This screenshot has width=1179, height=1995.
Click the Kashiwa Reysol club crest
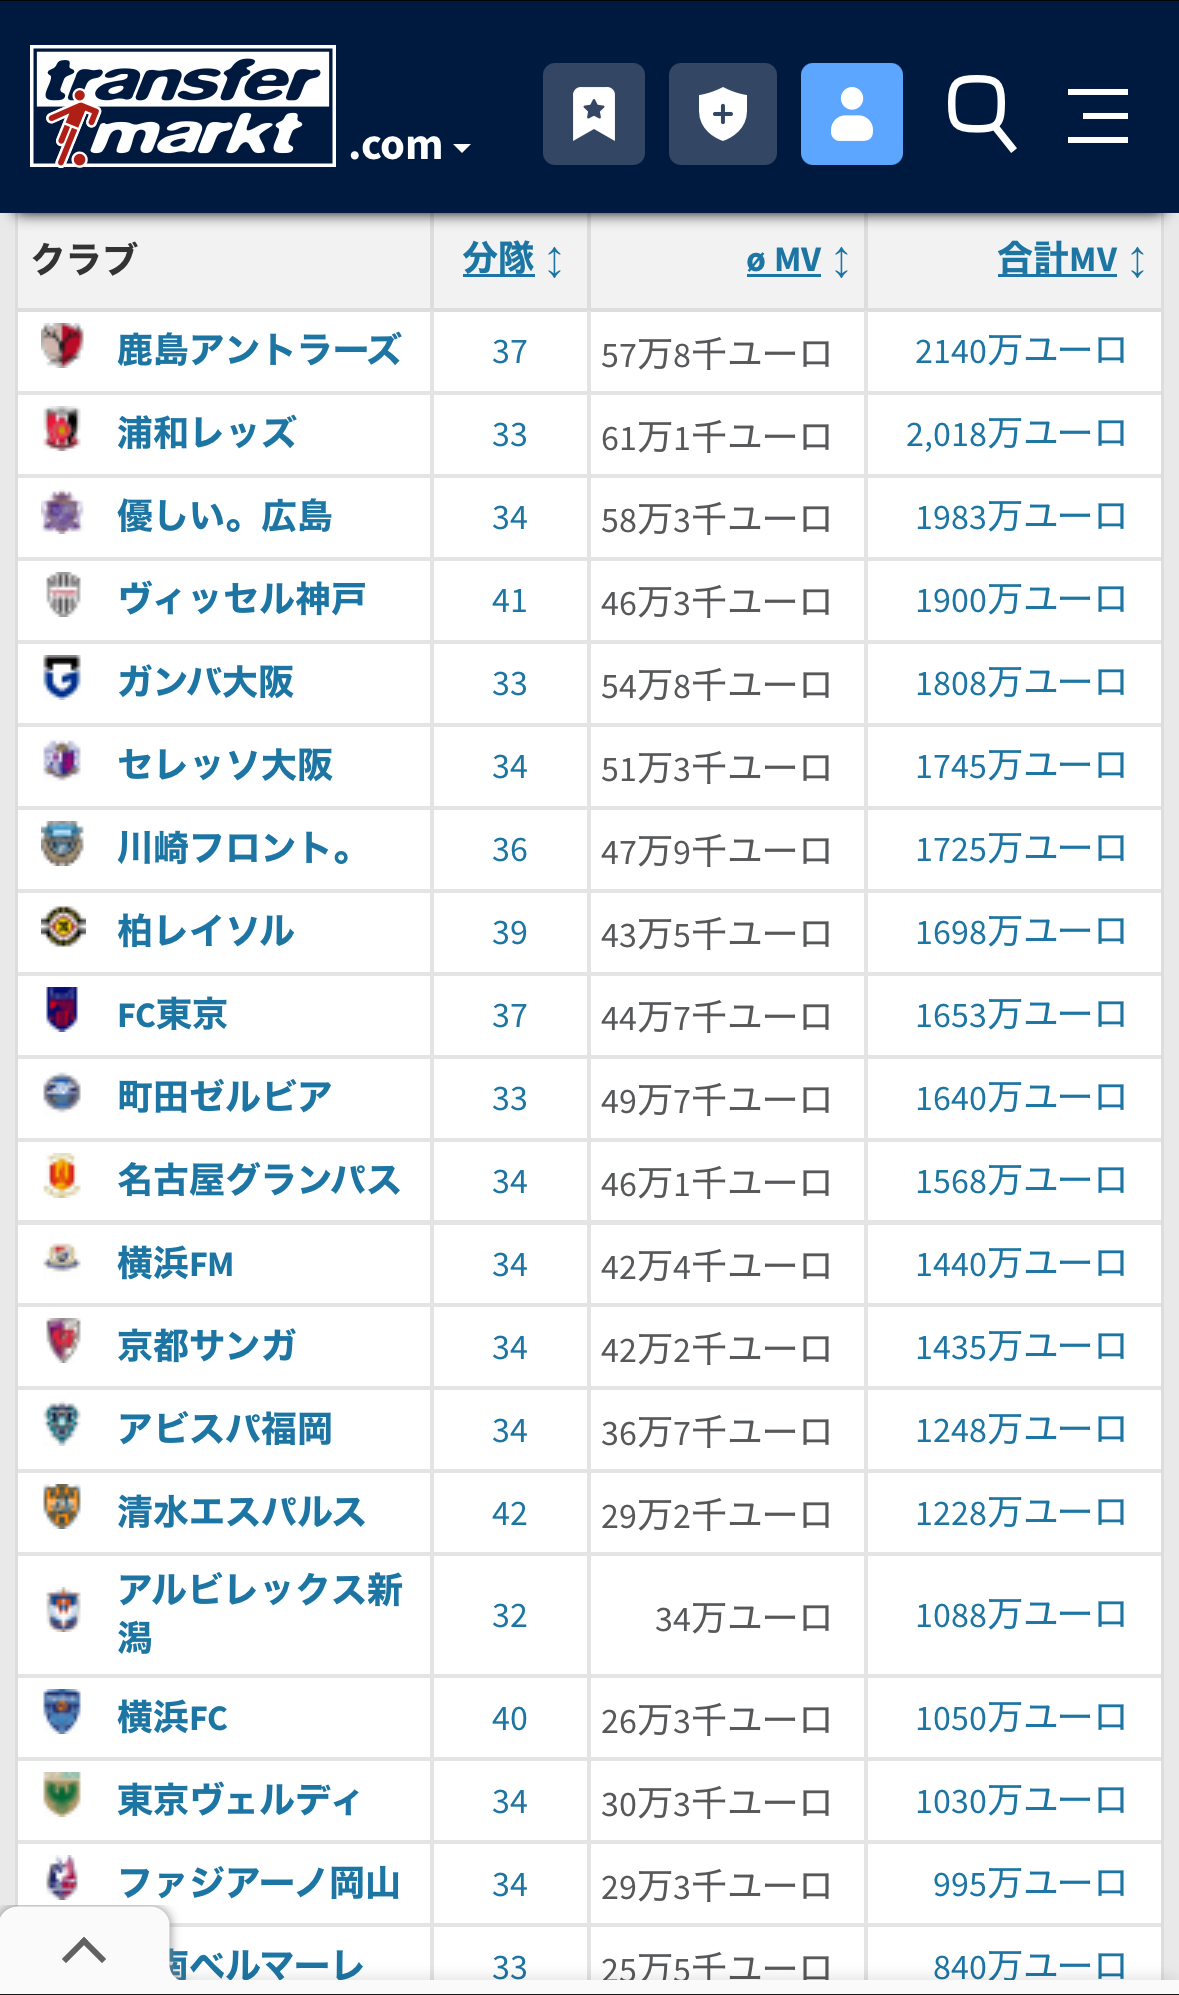click(62, 927)
